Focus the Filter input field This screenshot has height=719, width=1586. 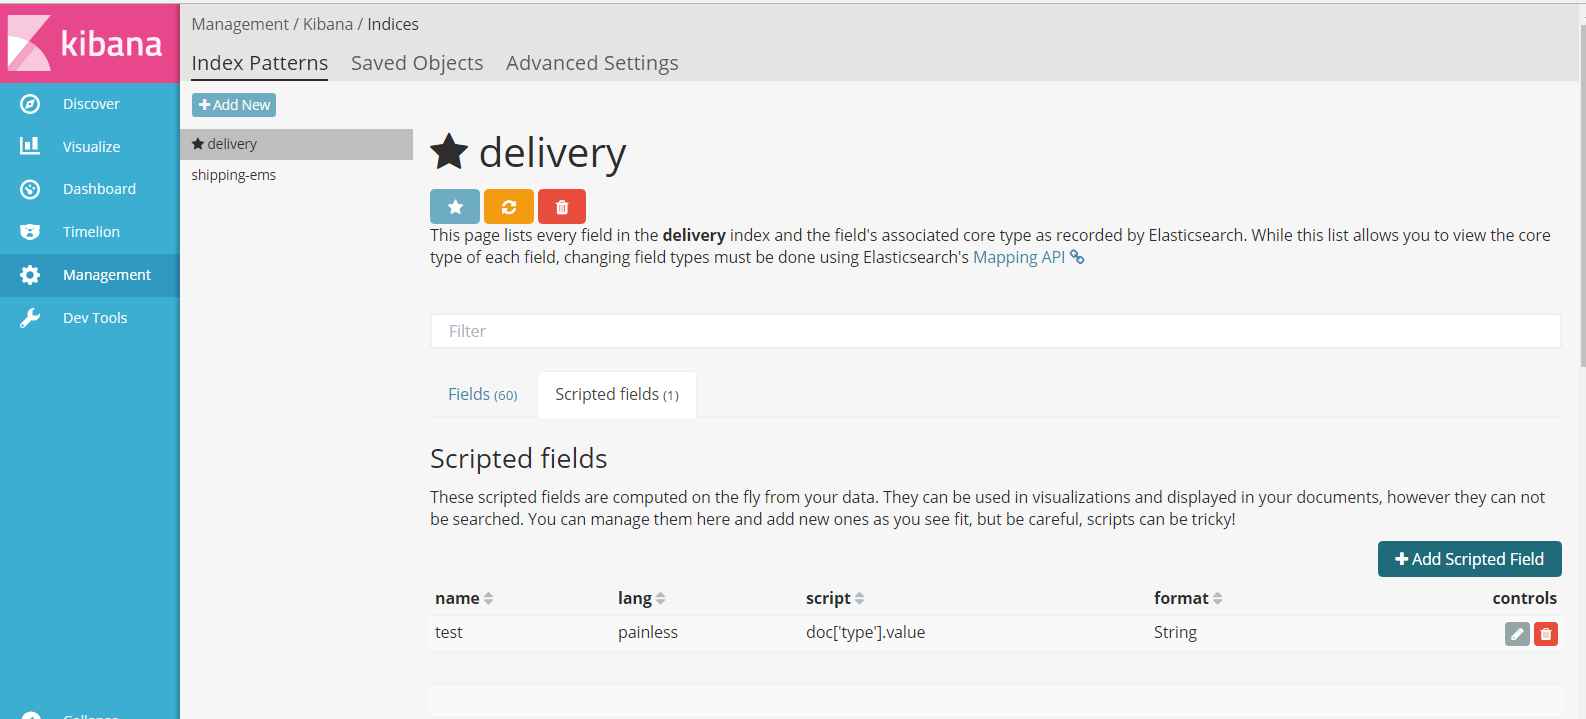click(x=995, y=331)
